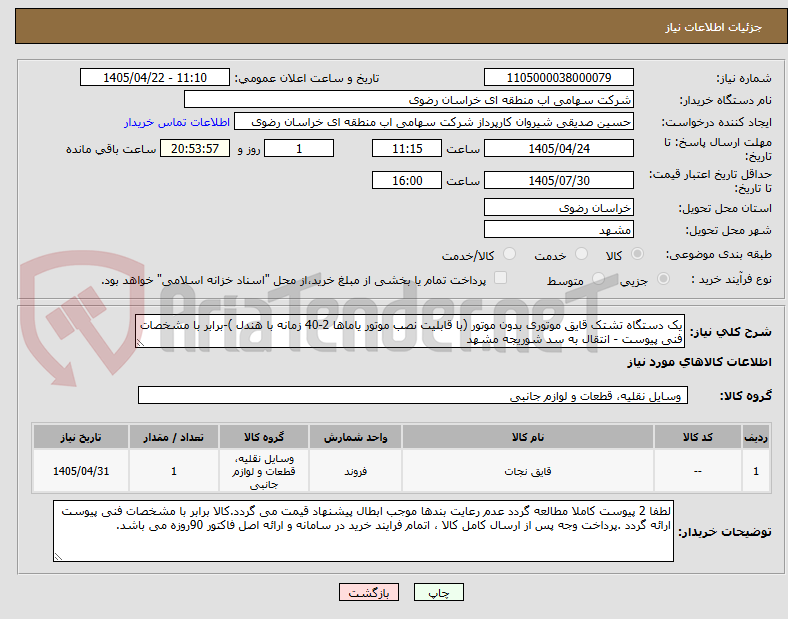
Task: Select the کالا/خدمت radio button
Action: pos(510,254)
